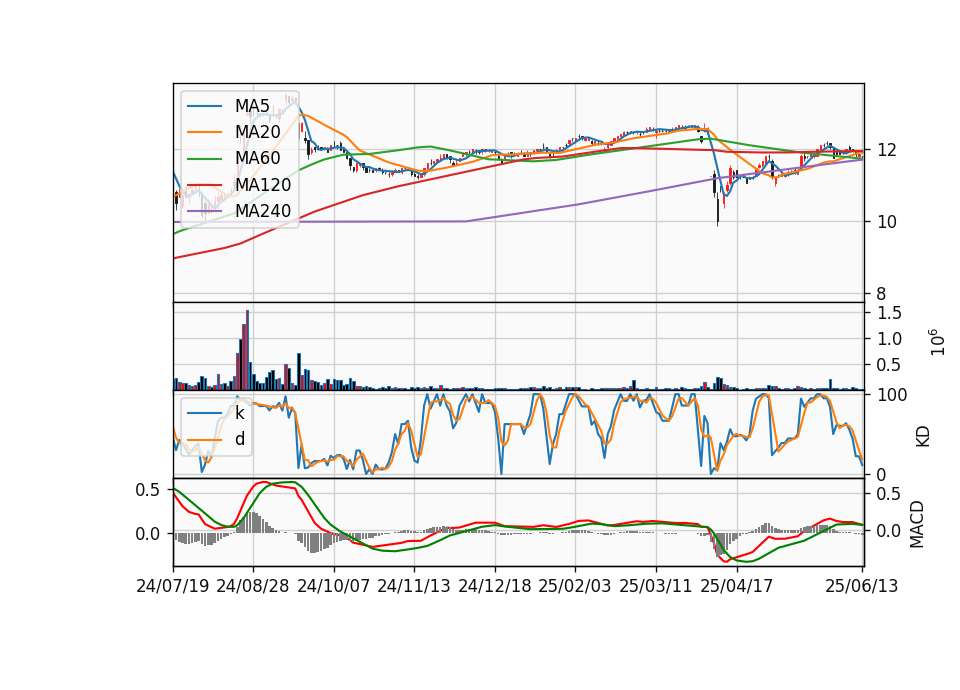Click the 24/12/18 date axis label
Image resolution: width=960 pixels, height=690 pixels.
tap(495, 586)
